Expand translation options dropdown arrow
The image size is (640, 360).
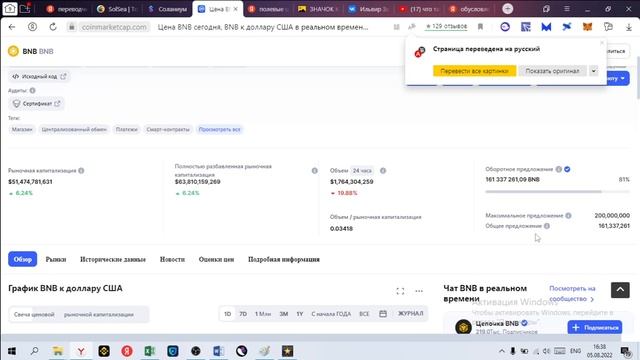coord(593,71)
